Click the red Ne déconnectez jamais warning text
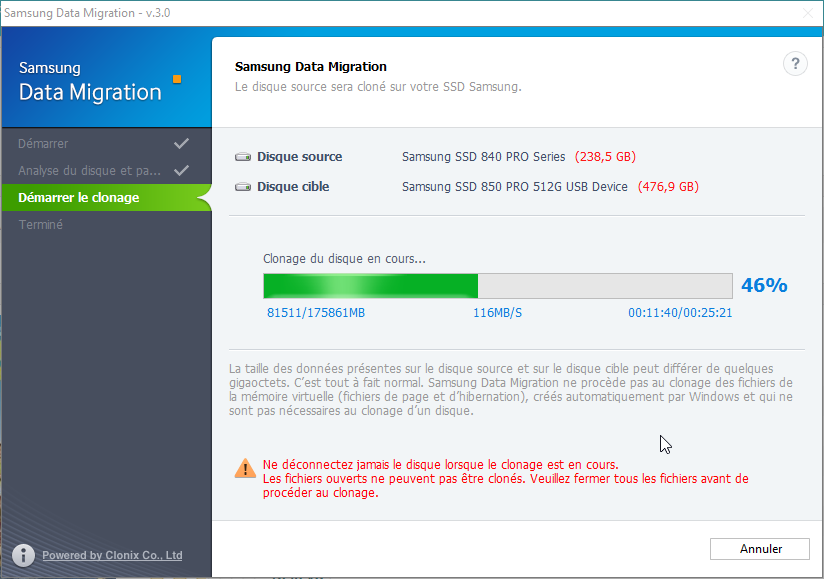Screen dimensions: 824x579 [x=506, y=479]
